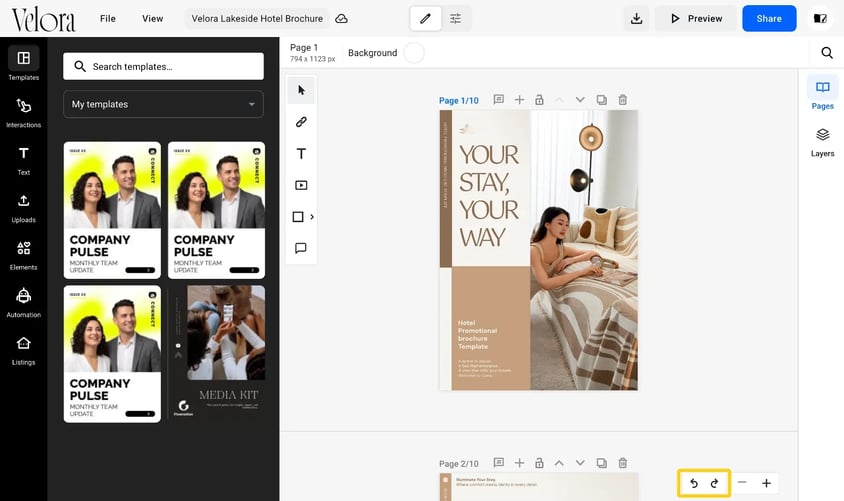844x501 pixels.
Task: Open notes for Page 2/10
Action: point(498,463)
